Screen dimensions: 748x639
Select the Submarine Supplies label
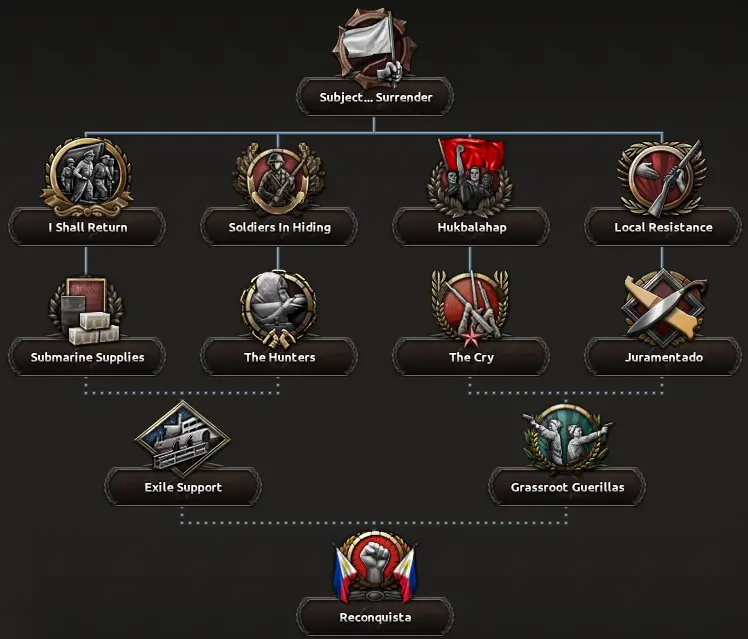point(87,357)
